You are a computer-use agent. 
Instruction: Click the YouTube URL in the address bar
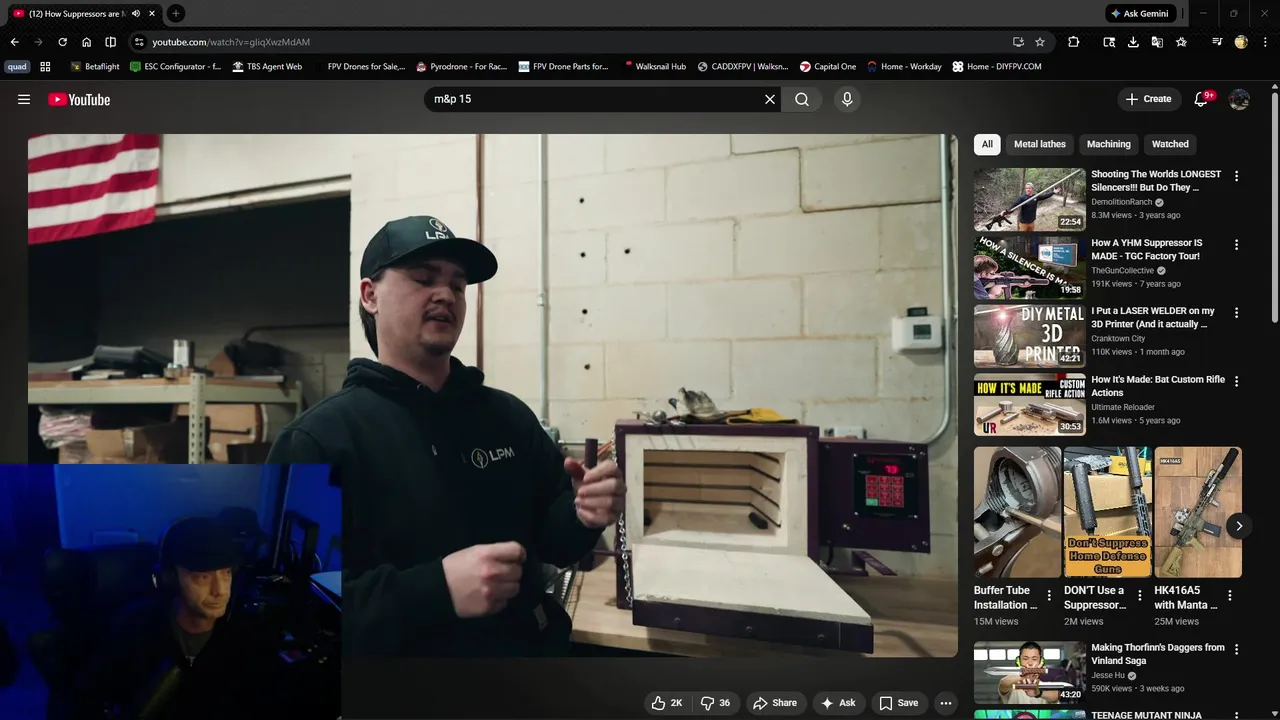pos(231,42)
